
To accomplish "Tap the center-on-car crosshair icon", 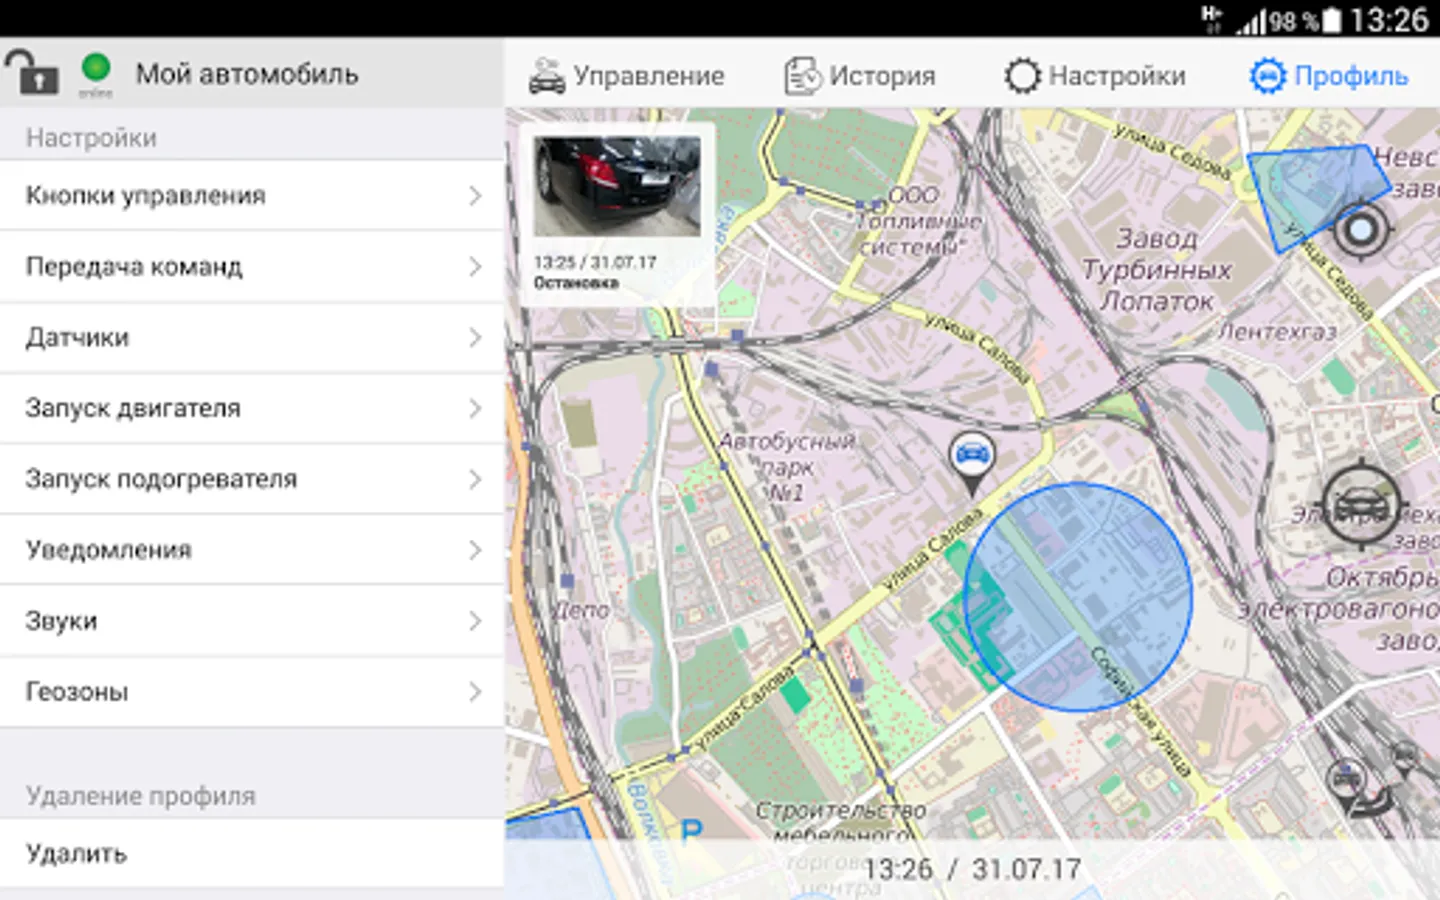I will pyautogui.click(x=1359, y=505).
